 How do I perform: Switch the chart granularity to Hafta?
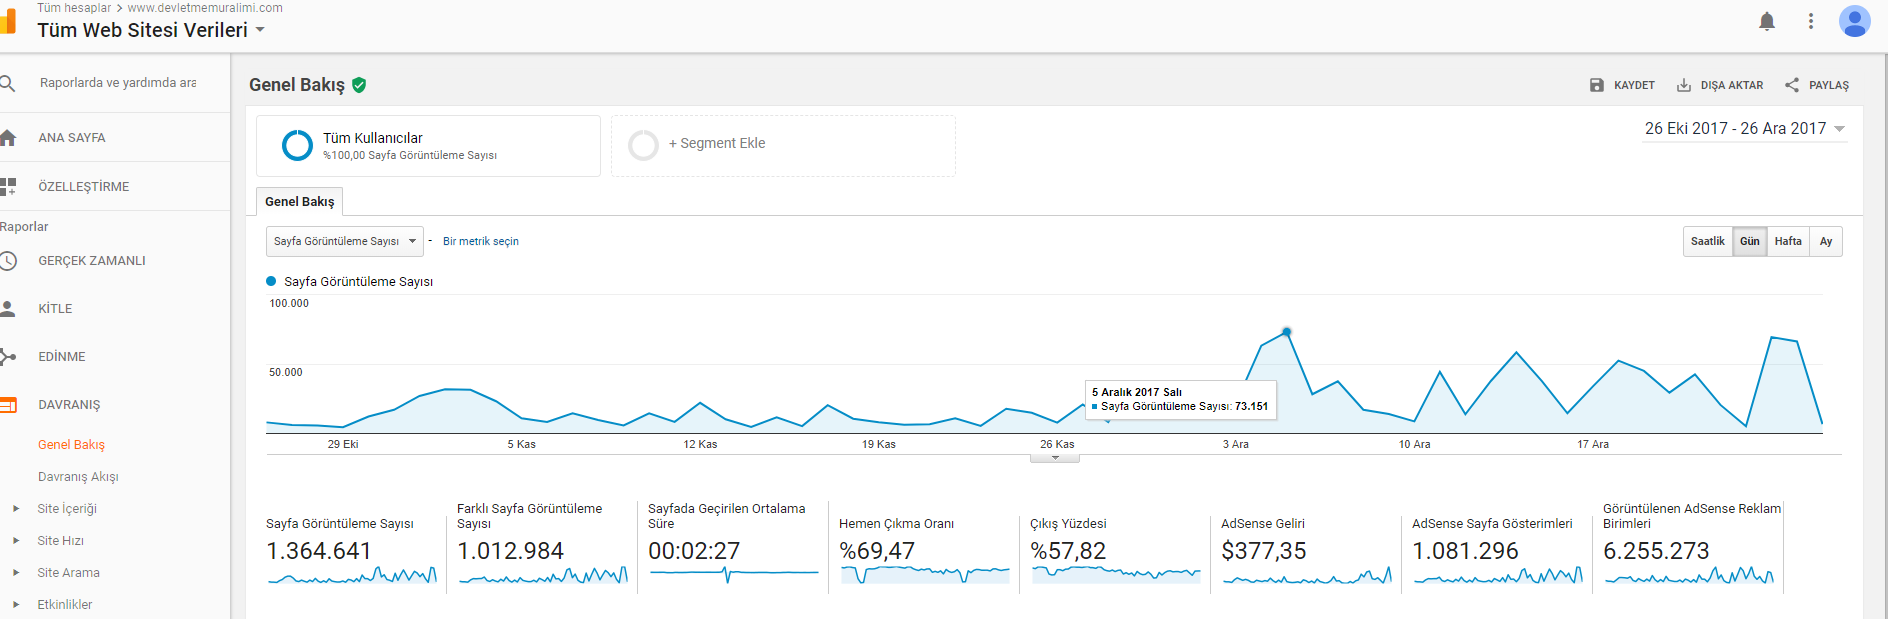point(1788,241)
